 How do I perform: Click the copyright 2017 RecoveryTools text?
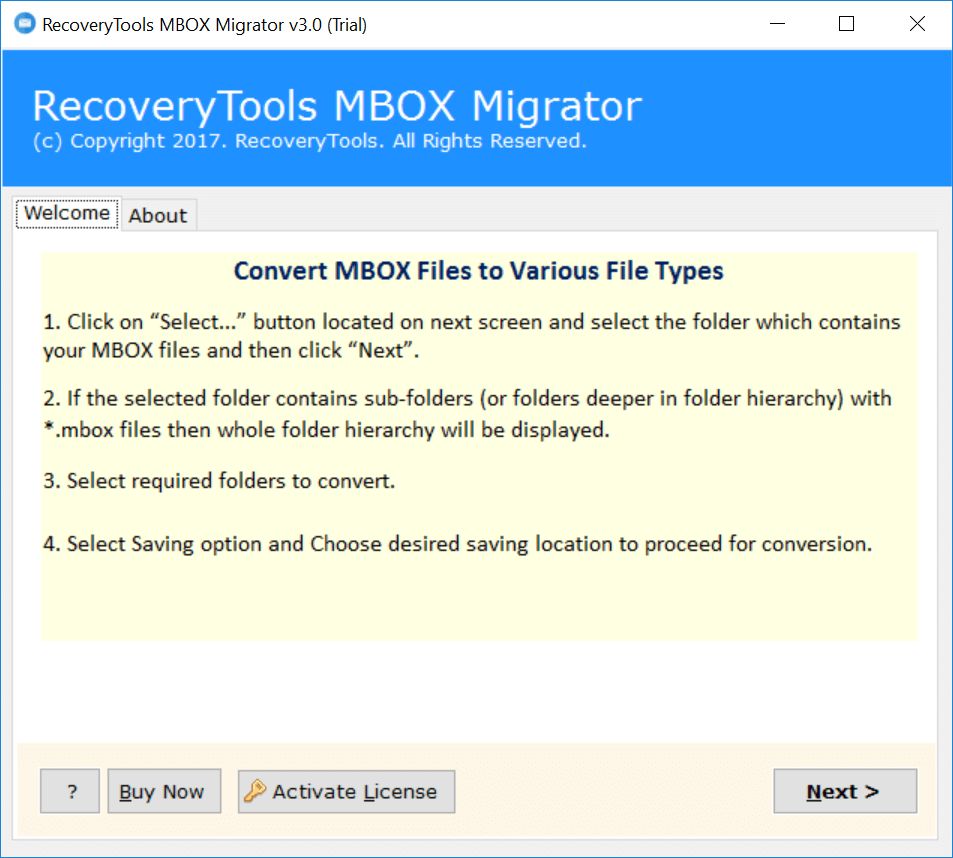click(310, 141)
